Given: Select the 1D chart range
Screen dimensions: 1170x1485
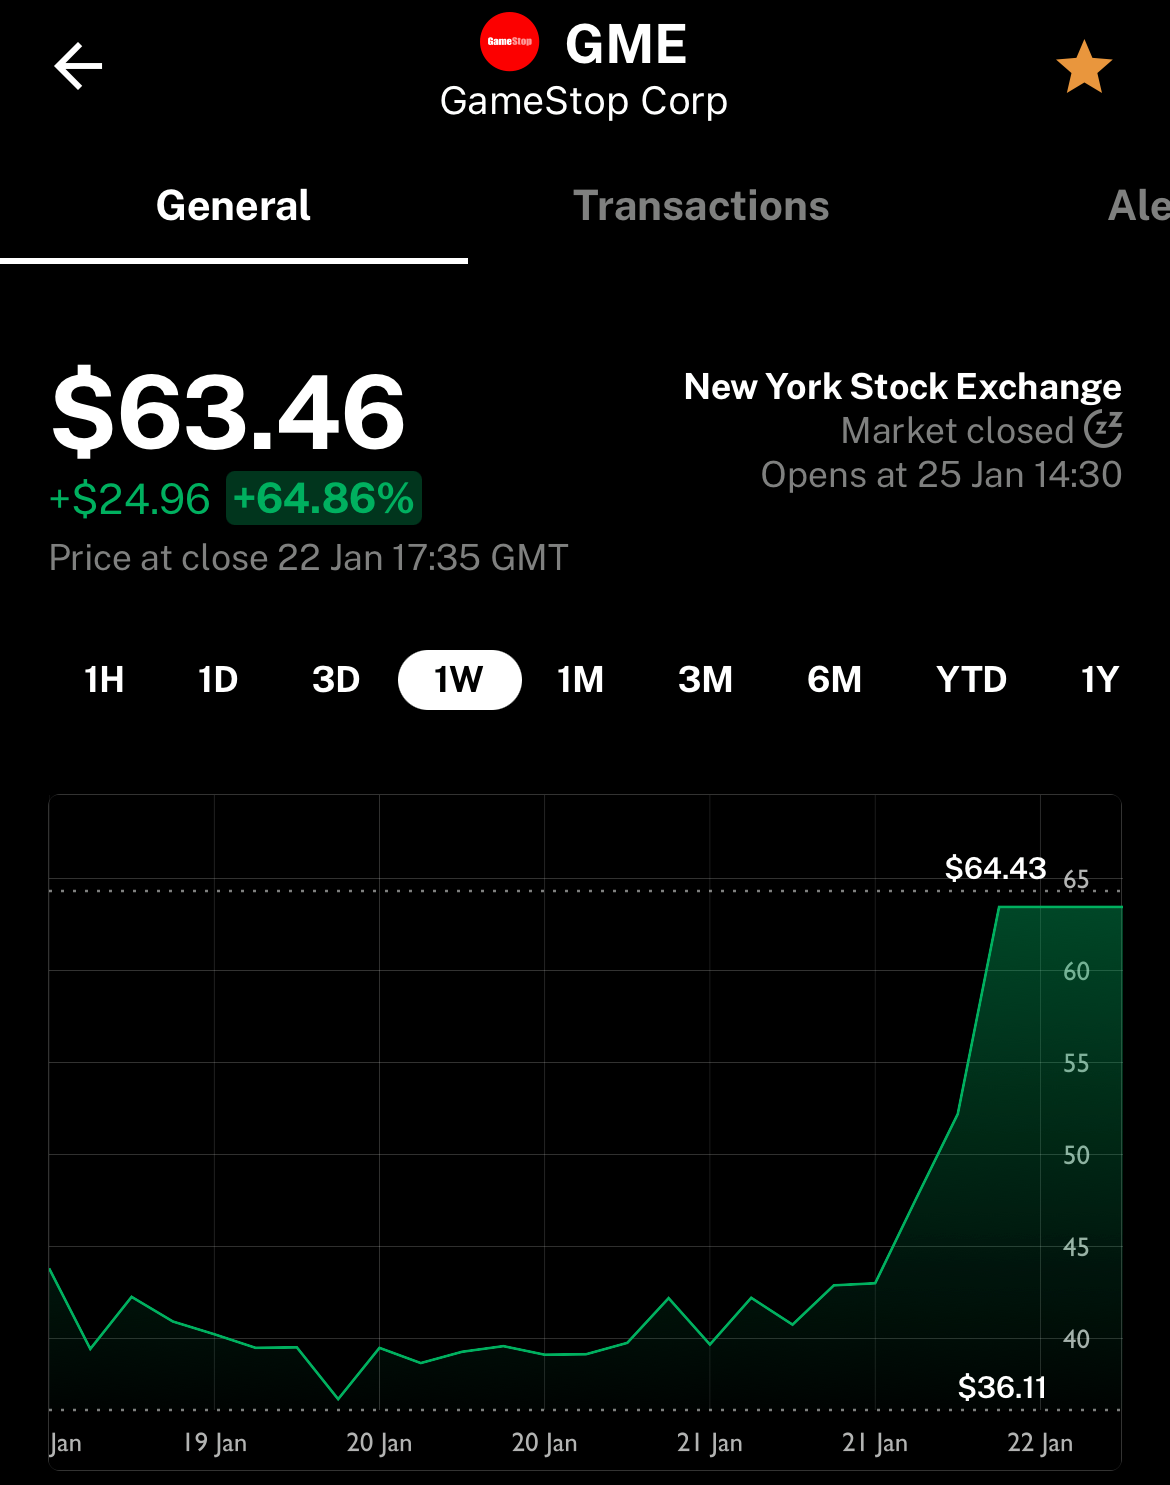Looking at the screenshot, I should click(218, 680).
